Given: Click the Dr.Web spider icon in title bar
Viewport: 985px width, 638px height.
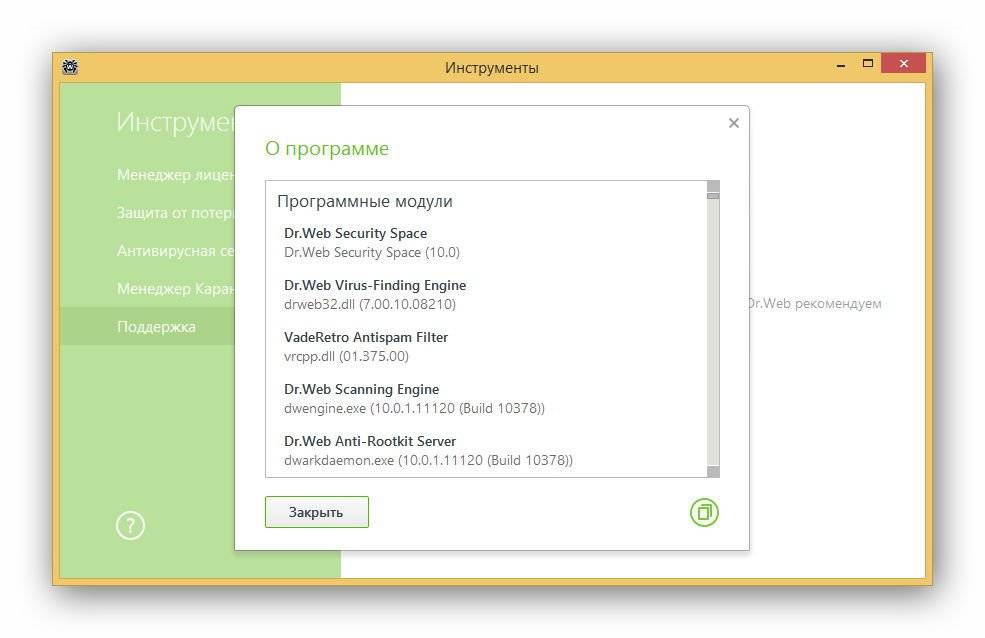Looking at the screenshot, I should click(x=70, y=67).
